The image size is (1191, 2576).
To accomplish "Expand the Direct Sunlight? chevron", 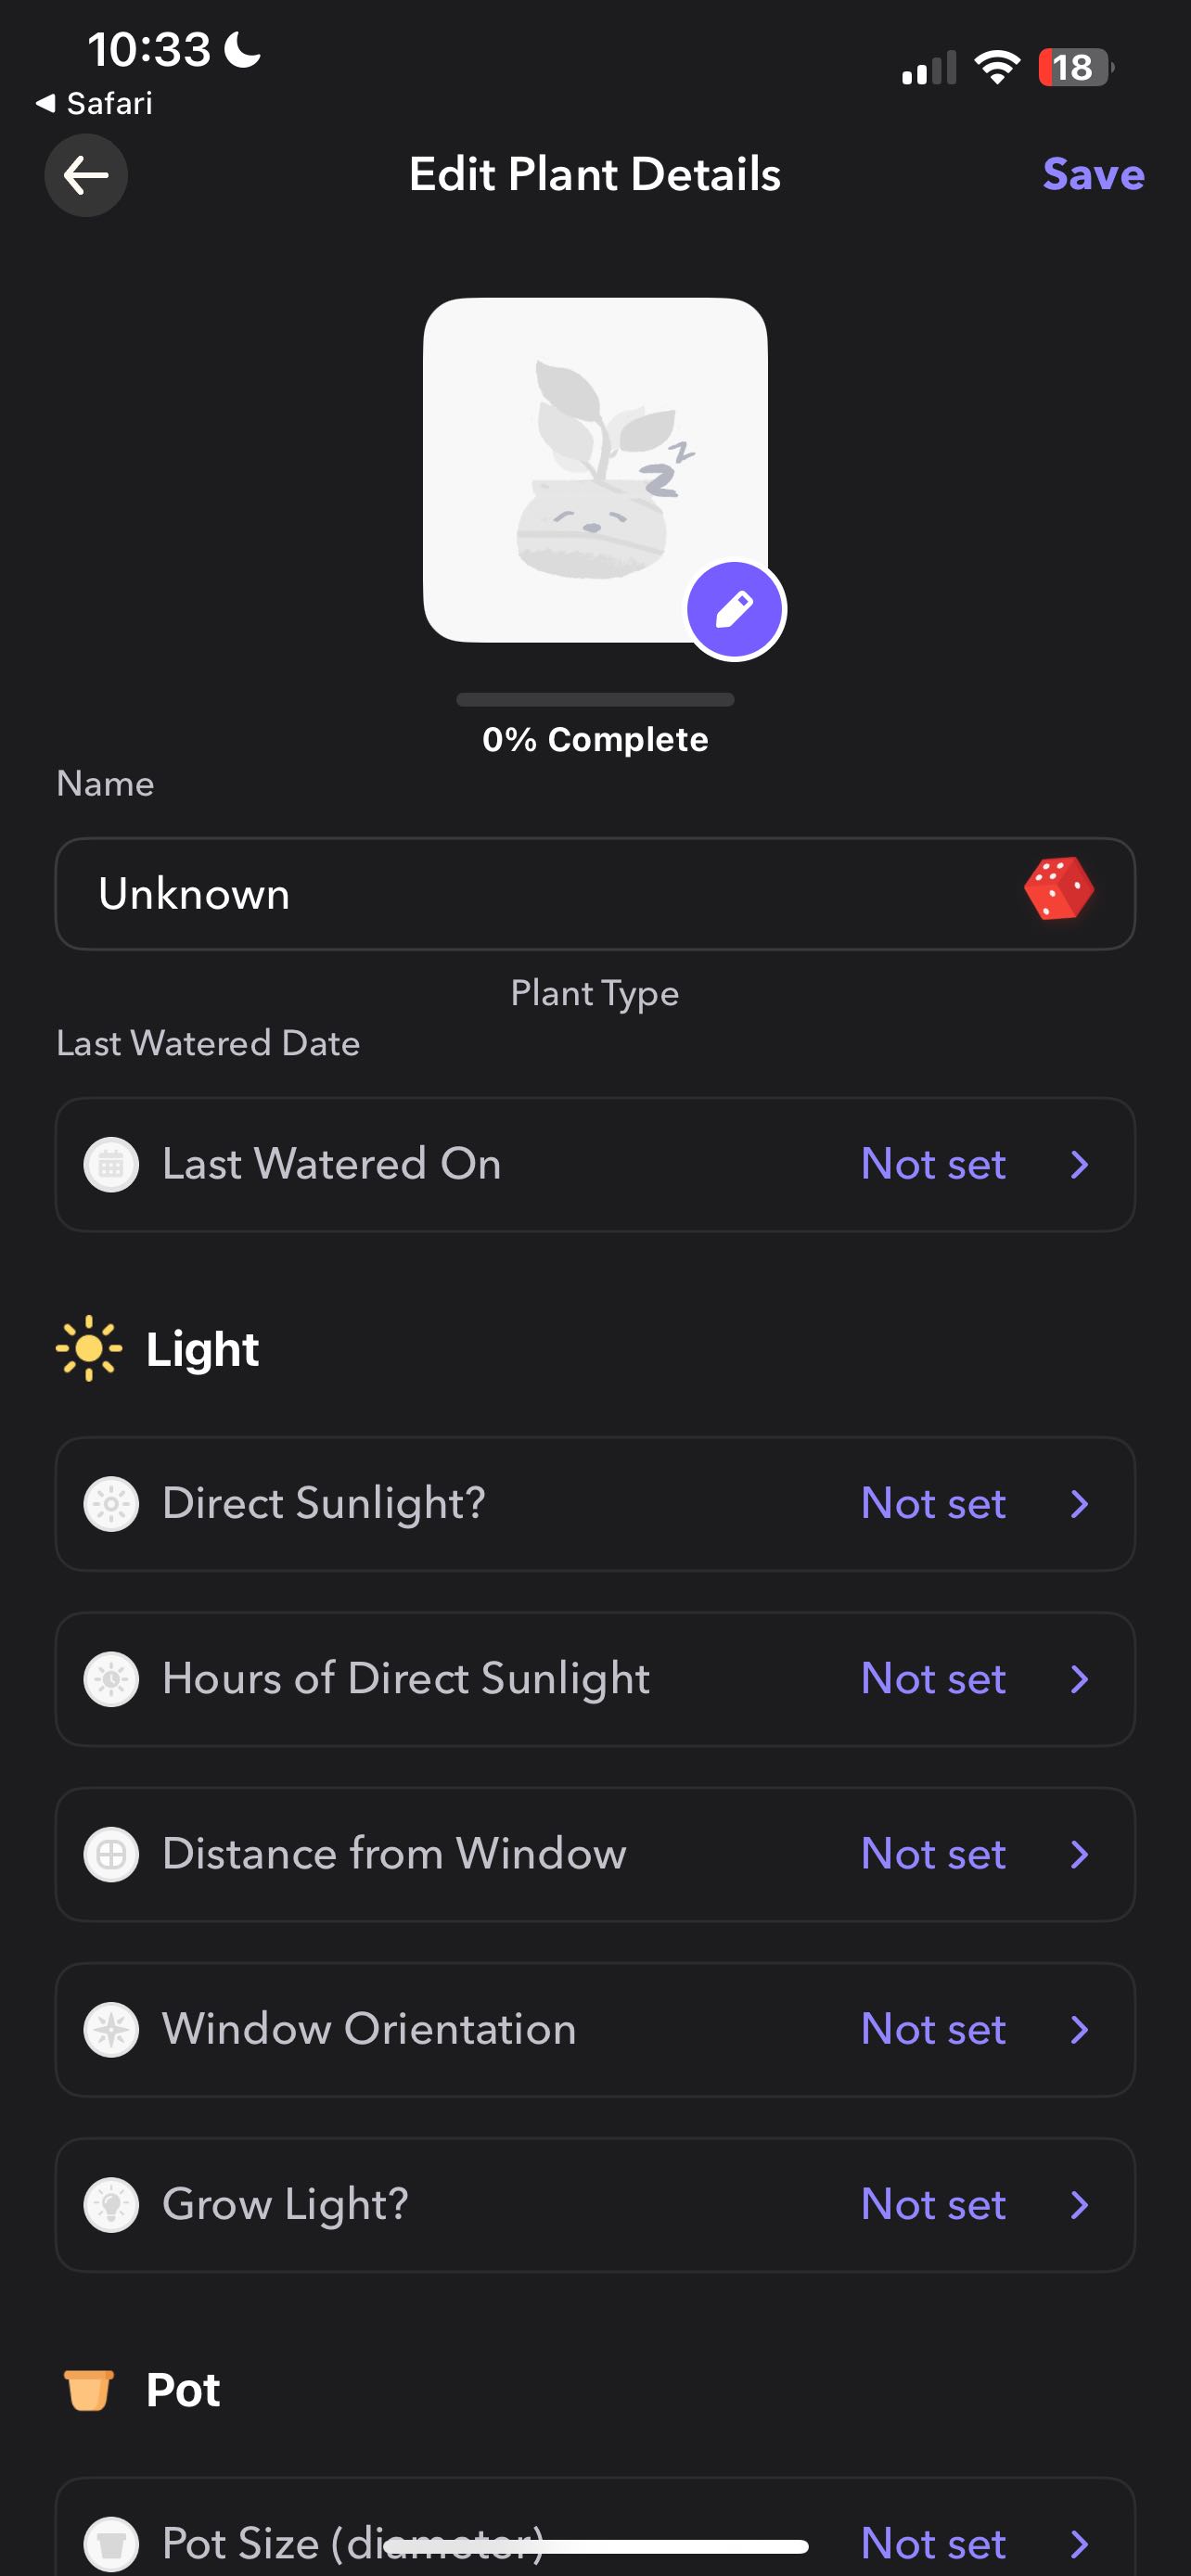I will pyautogui.click(x=1079, y=1504).
